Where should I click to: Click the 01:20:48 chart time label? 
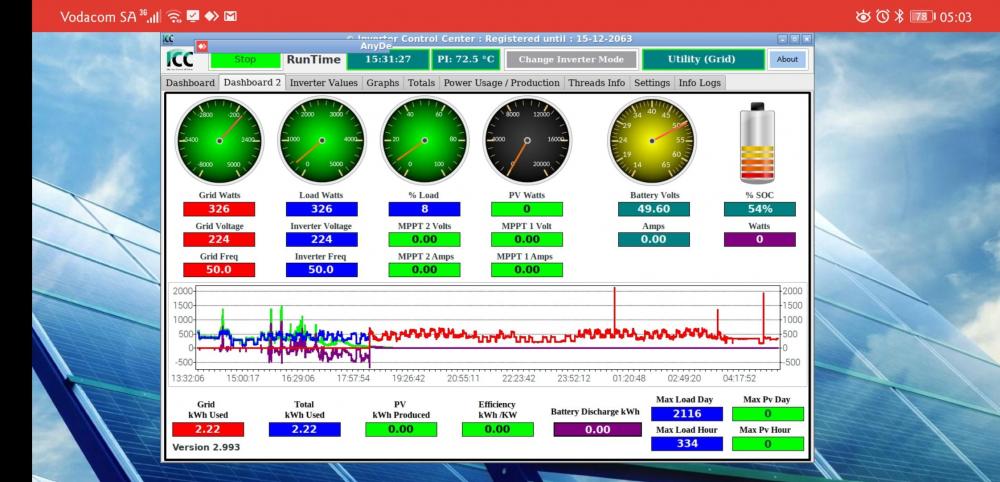[x=629, y=379]
